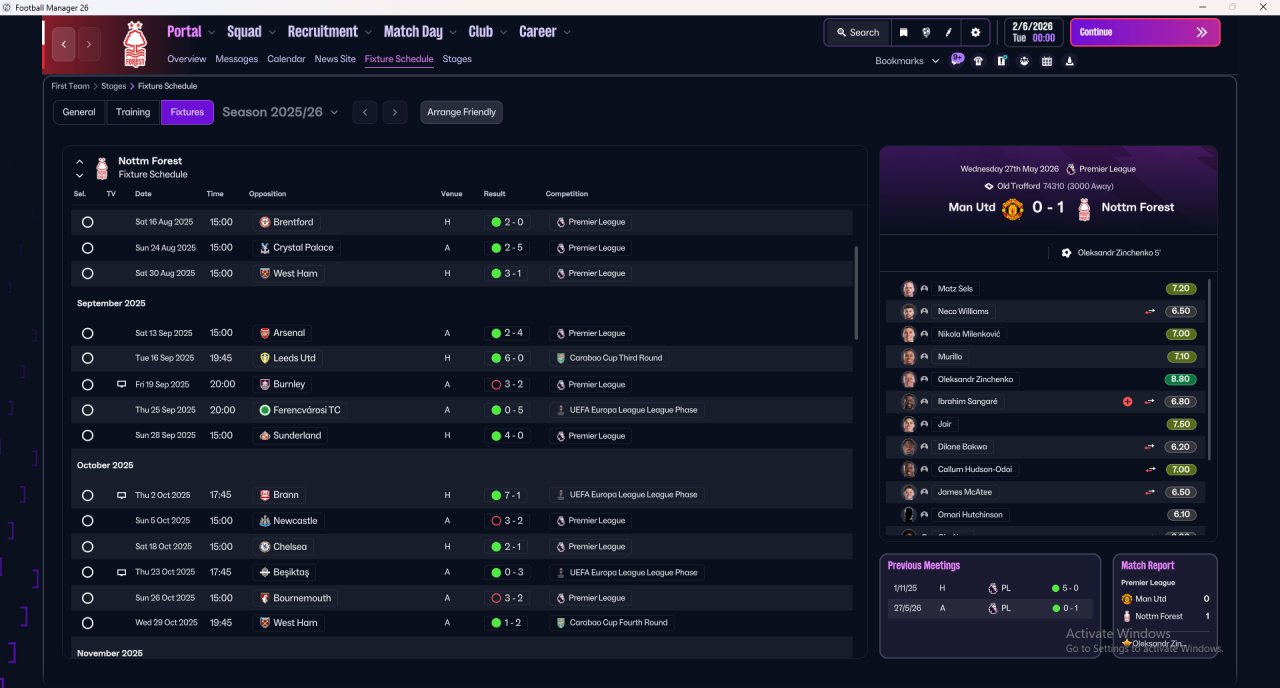Switch to the Training tab
This screenshot has height=688, width=1280.
click(x=133, y=112)
